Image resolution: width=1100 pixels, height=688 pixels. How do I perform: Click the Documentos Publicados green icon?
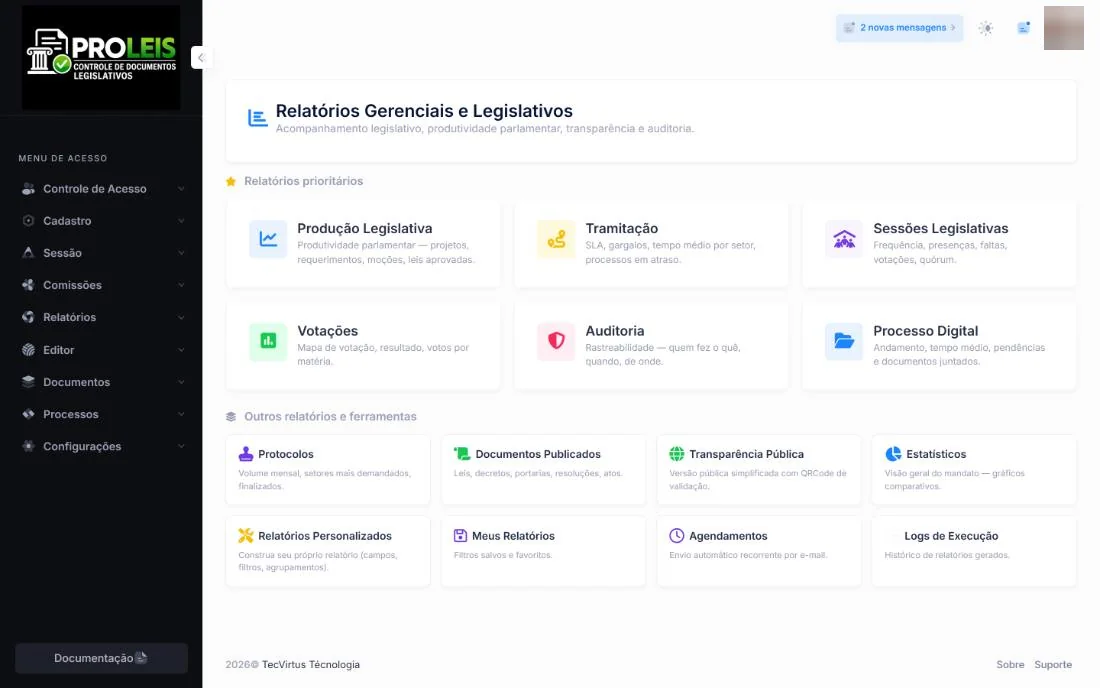(x=462, y=454)
